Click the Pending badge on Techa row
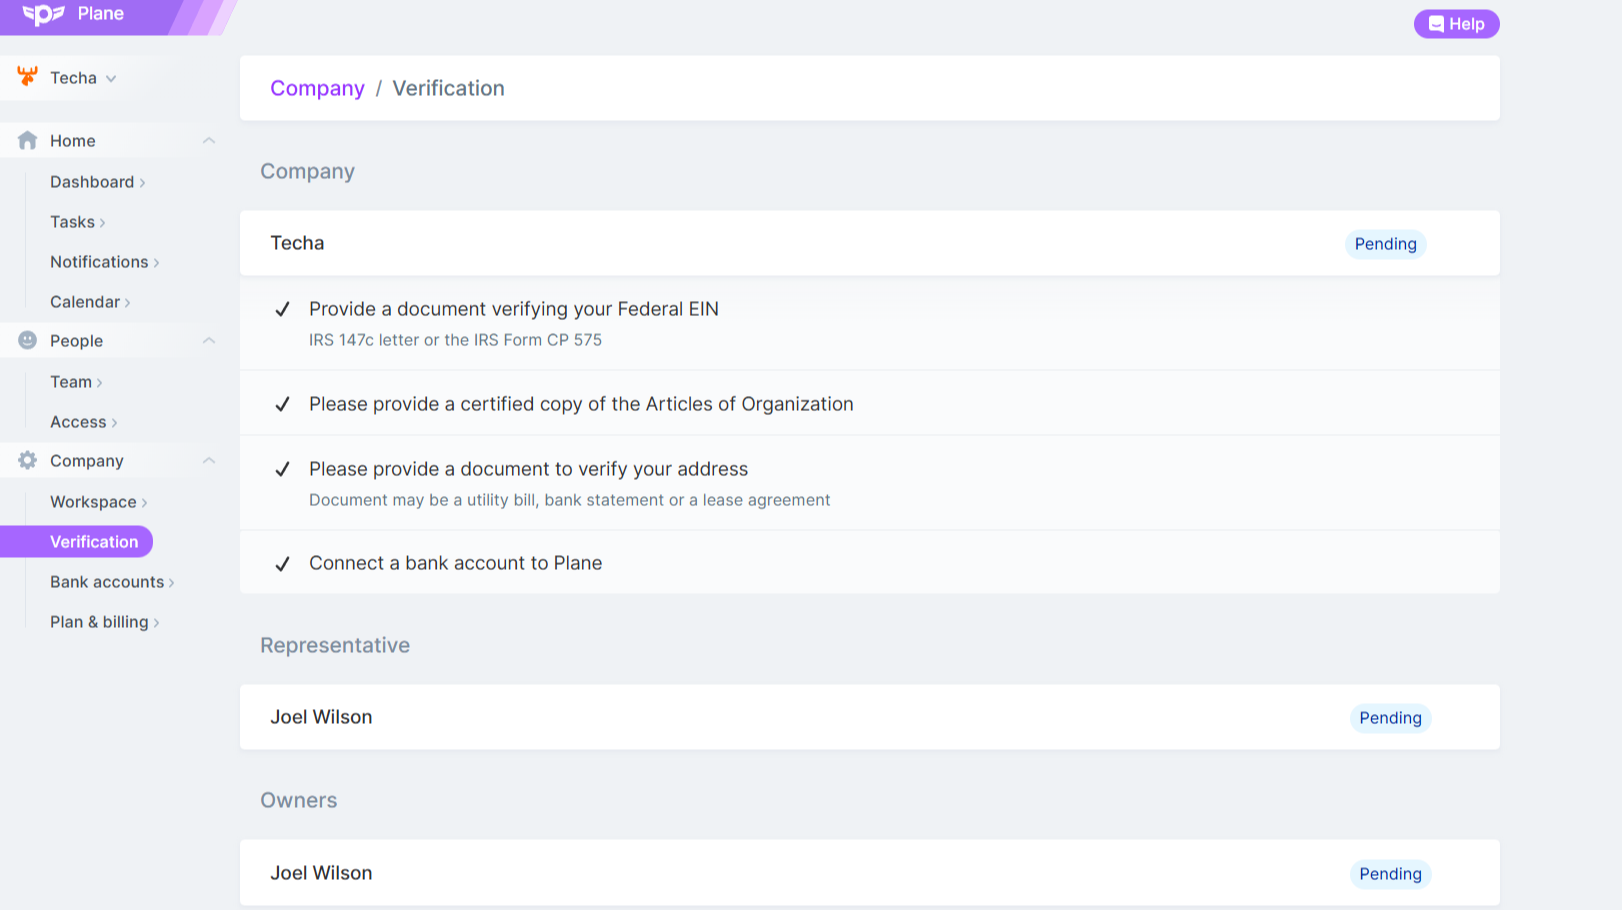 [x=1385, y=244]
